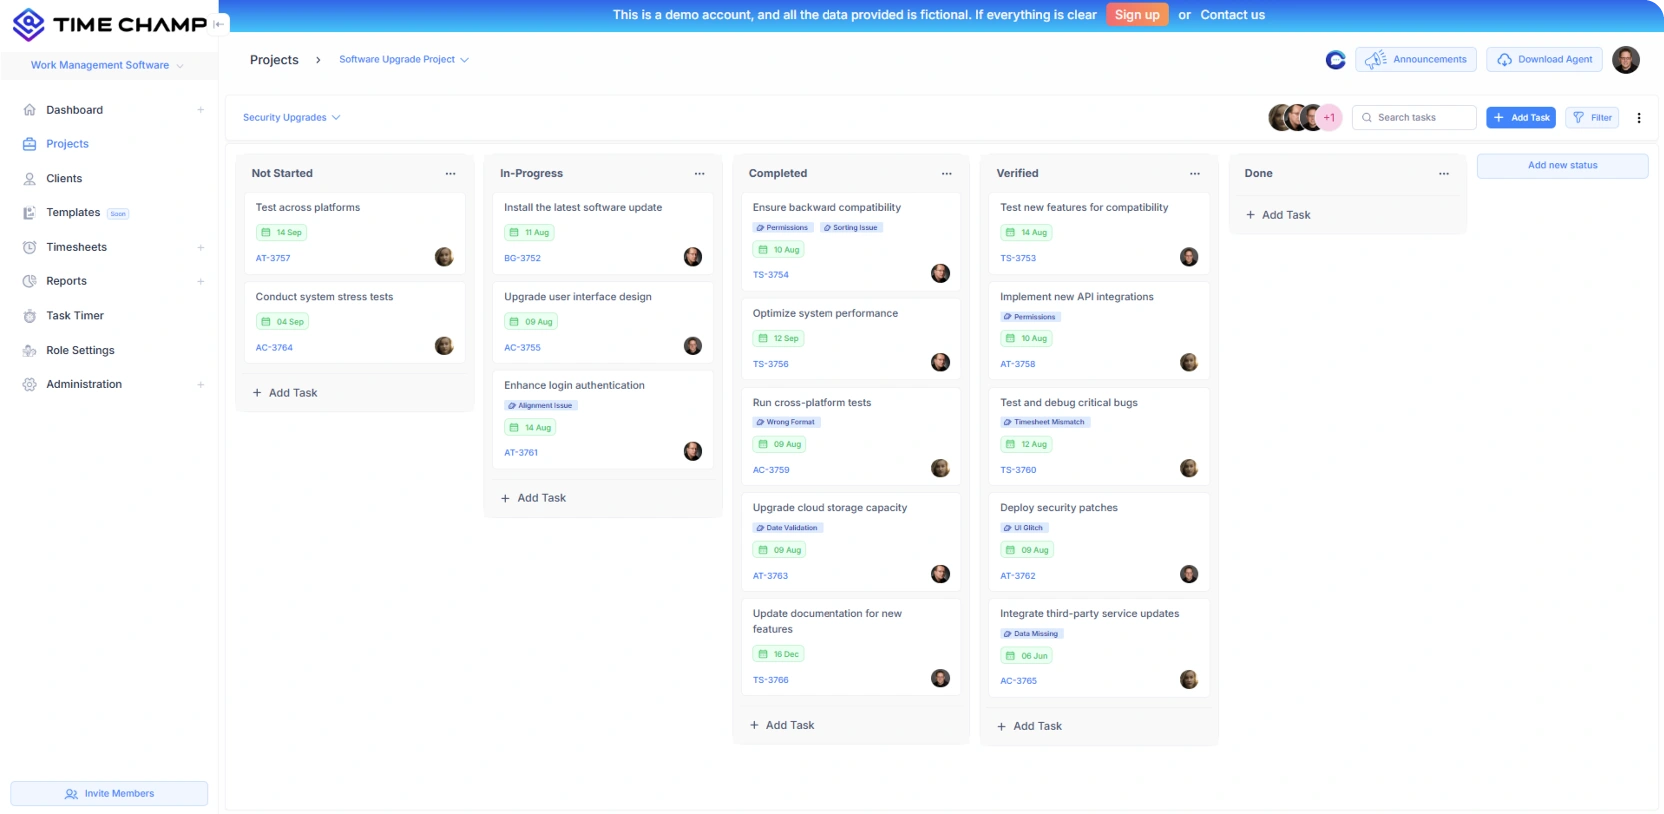Click assignee avatar on Optimize system performance
Screen dimensions: 1664x814
(x=940, y=362)
